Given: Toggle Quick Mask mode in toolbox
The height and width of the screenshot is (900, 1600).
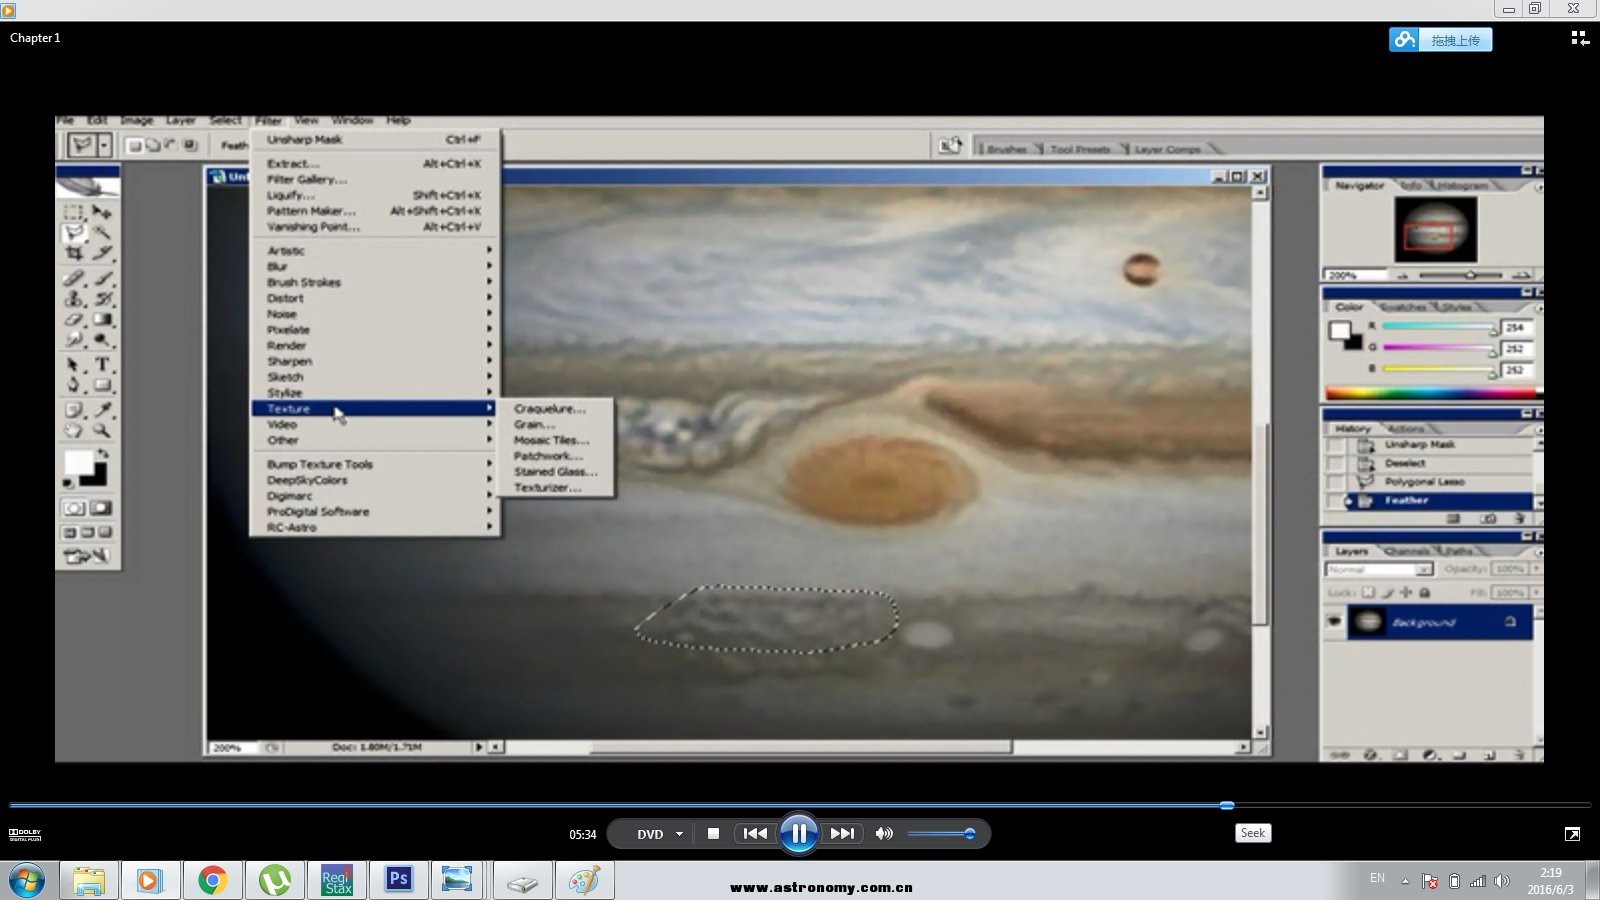Looking at the screenshot, I should point(100,508).
